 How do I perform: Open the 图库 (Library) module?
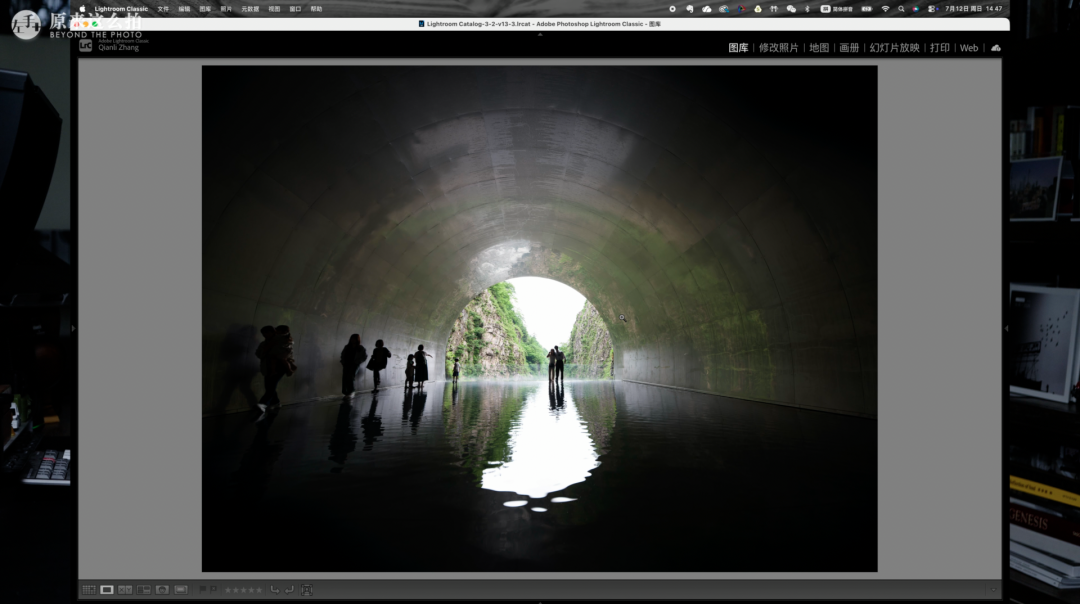[738, 48]
